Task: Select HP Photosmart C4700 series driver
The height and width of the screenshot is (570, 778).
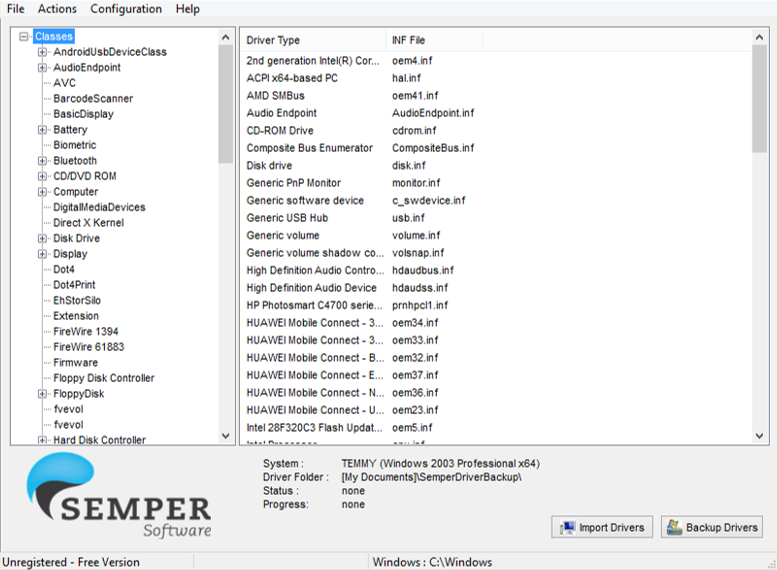Action: [x=315, y=305]
